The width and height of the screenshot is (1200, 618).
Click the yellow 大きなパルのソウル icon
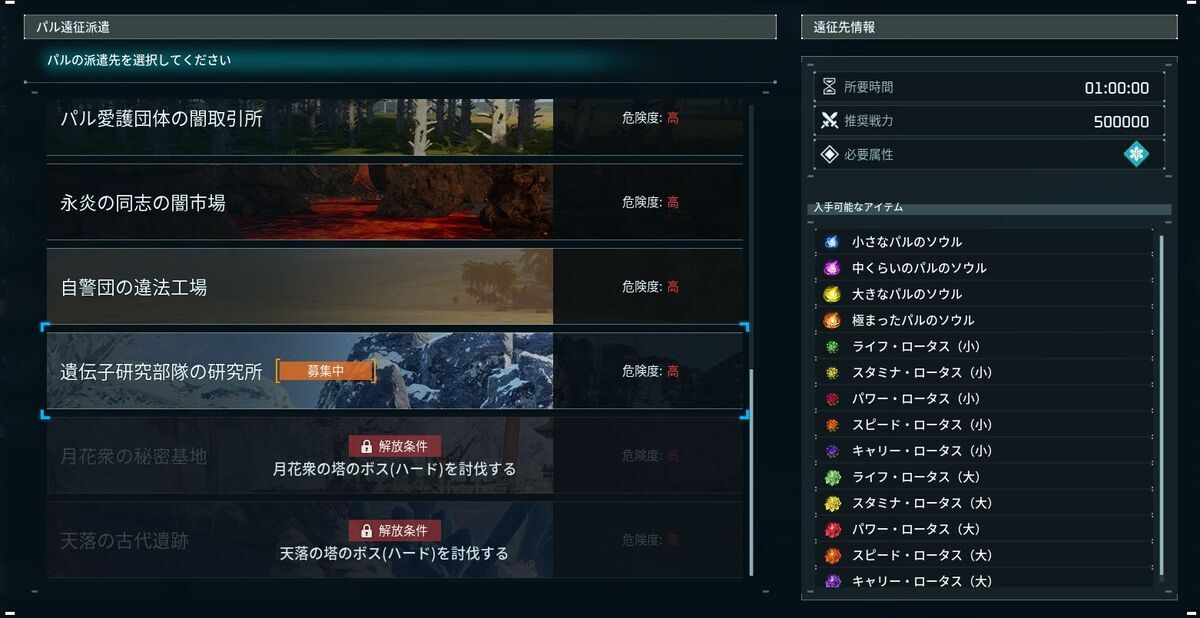[831, 294]
